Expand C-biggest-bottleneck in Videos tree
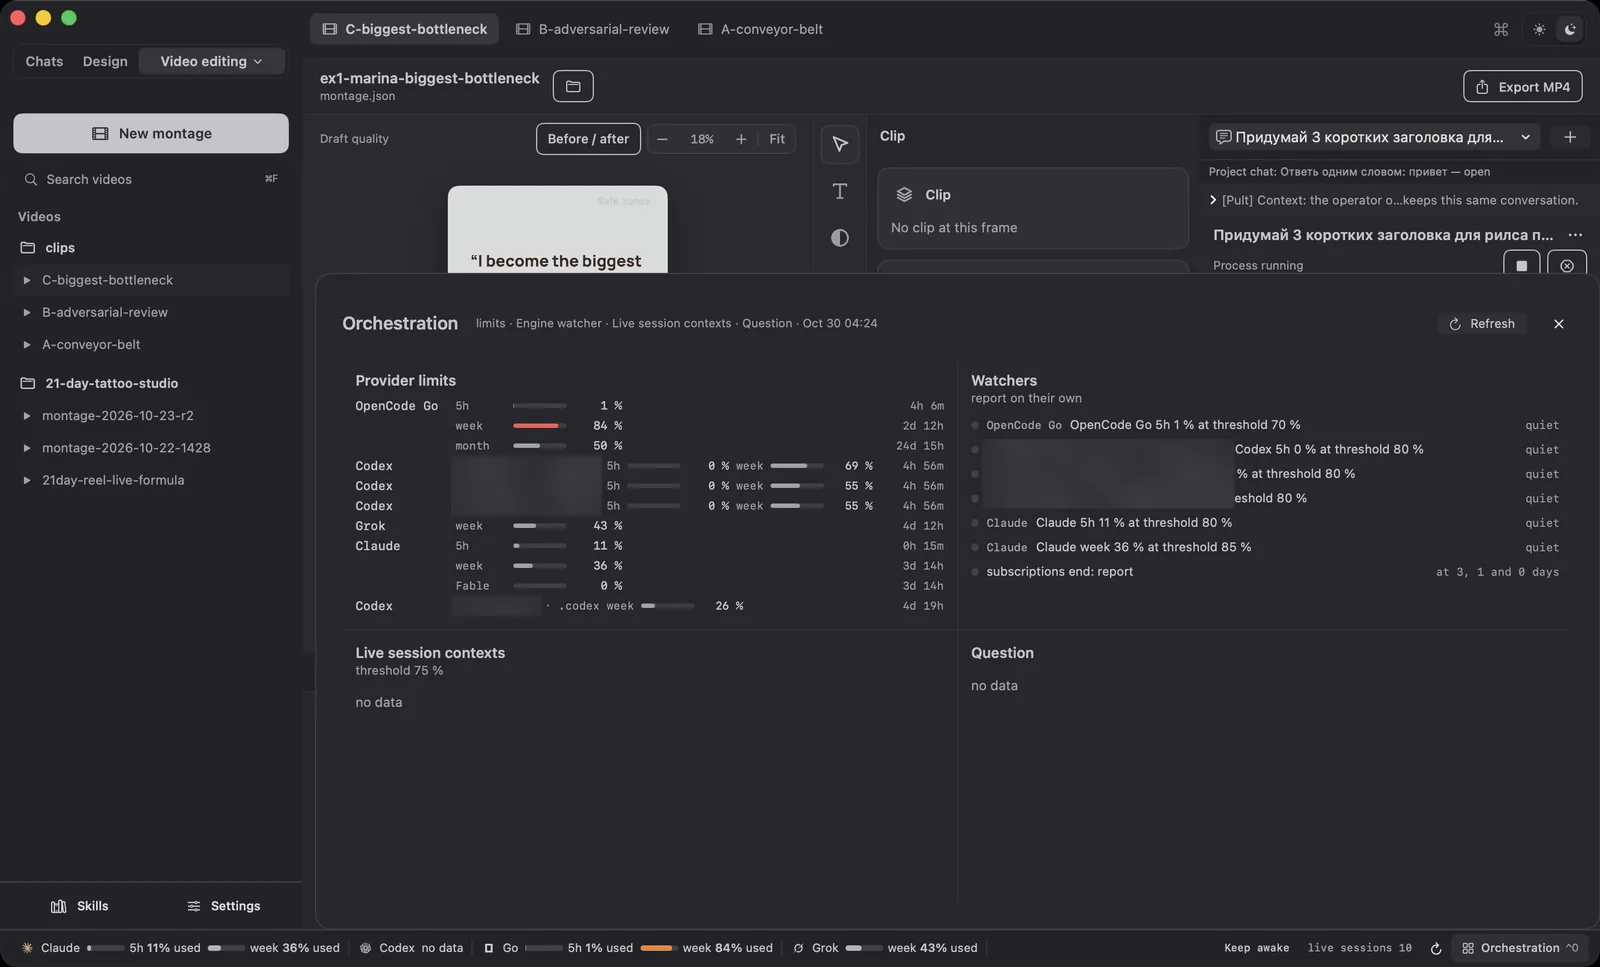1600x967 pixels. tap(27, 280)
